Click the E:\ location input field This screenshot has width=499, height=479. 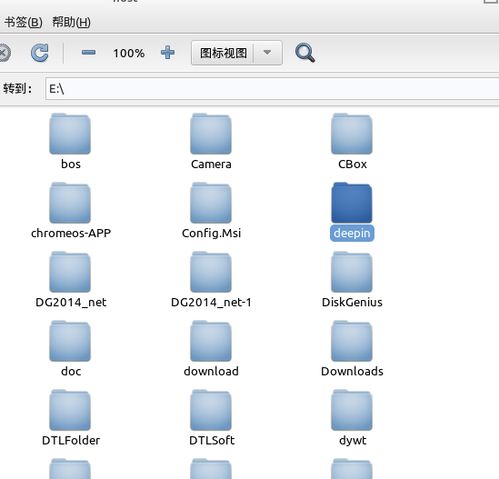point(272,89)
